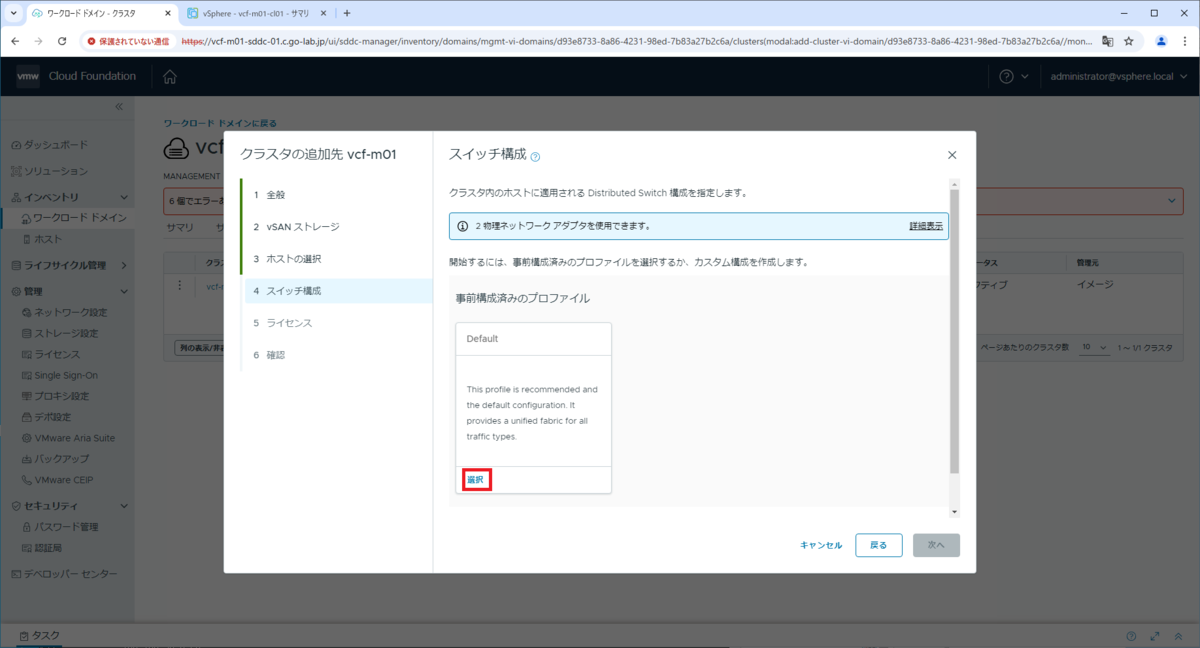Viewport: 1200px width, 648px height.
Task: Click browser reload button
Action: [62, 41]
